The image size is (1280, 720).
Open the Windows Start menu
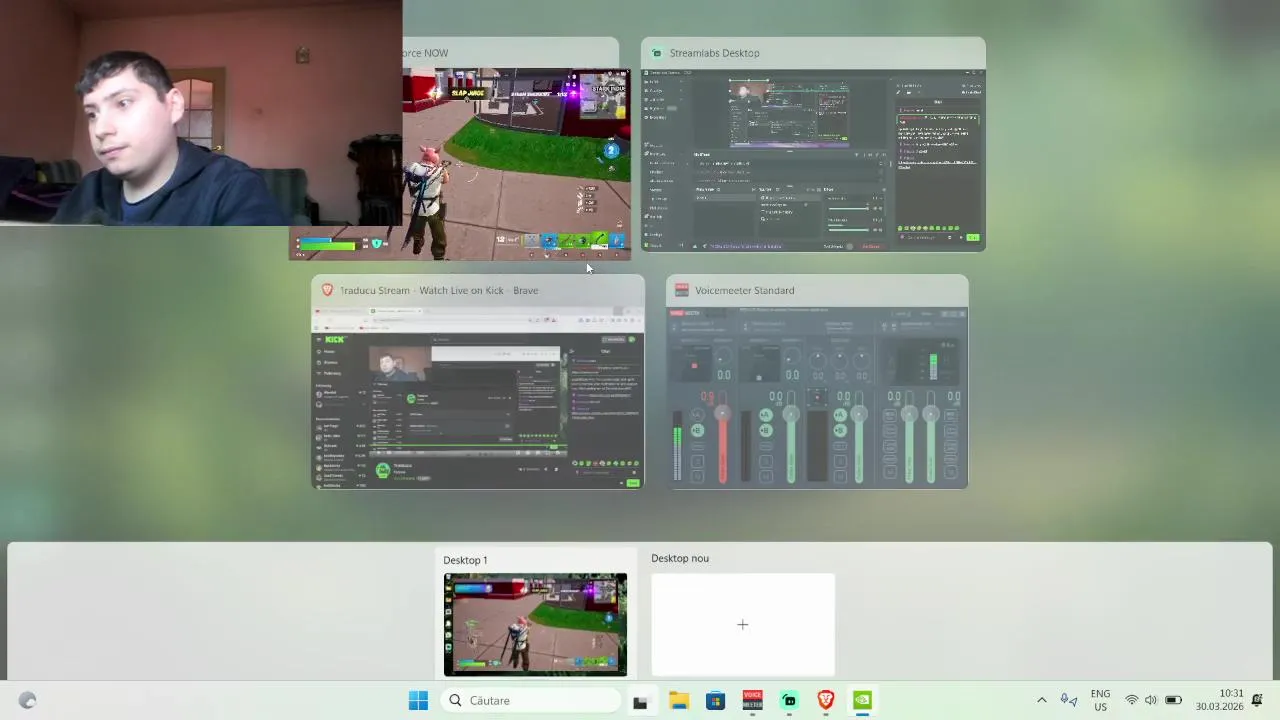pos(418,701)
